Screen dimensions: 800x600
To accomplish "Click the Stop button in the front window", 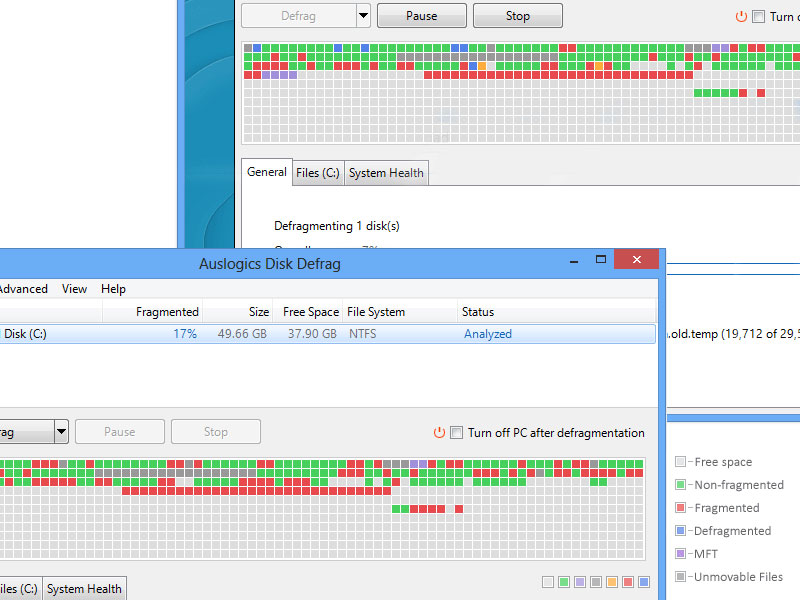I will [x=216, y=432].
